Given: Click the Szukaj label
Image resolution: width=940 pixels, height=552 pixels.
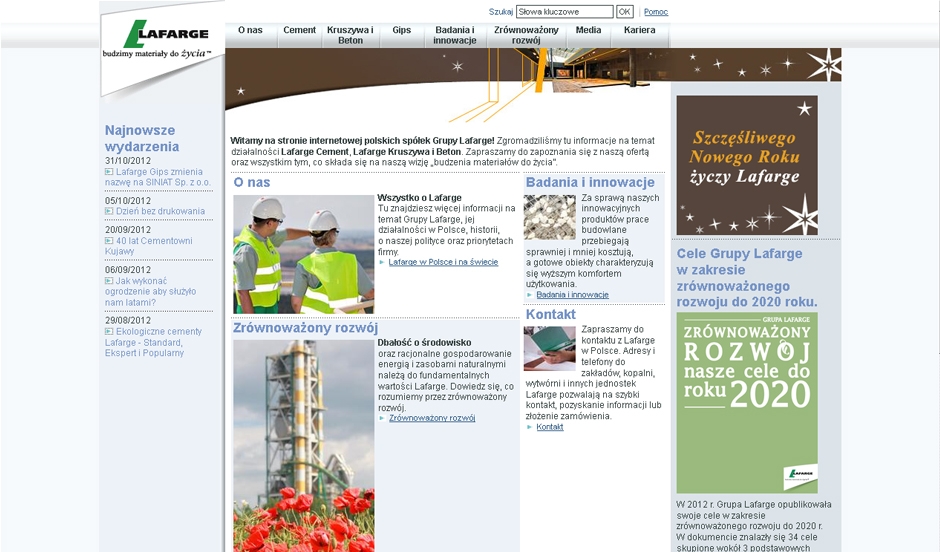Looking at the screenshot, I should 501,12.
